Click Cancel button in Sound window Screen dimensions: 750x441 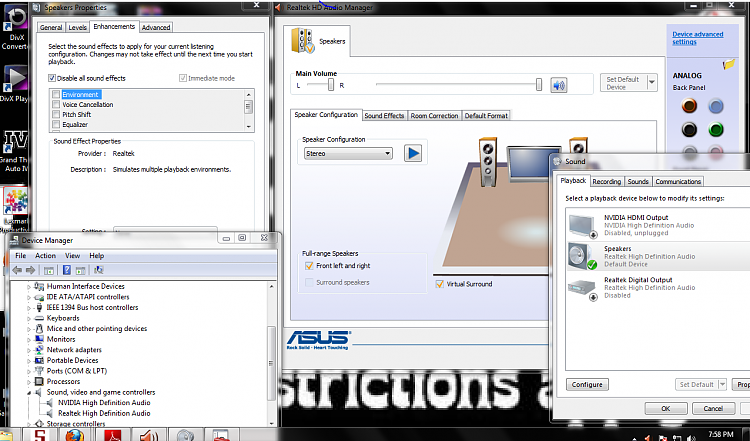(x=713, y=408)
